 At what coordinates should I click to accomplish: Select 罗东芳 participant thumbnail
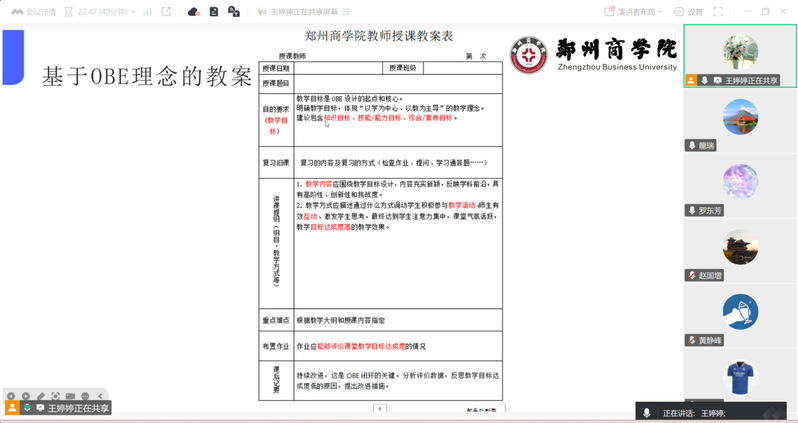[740, 183]
